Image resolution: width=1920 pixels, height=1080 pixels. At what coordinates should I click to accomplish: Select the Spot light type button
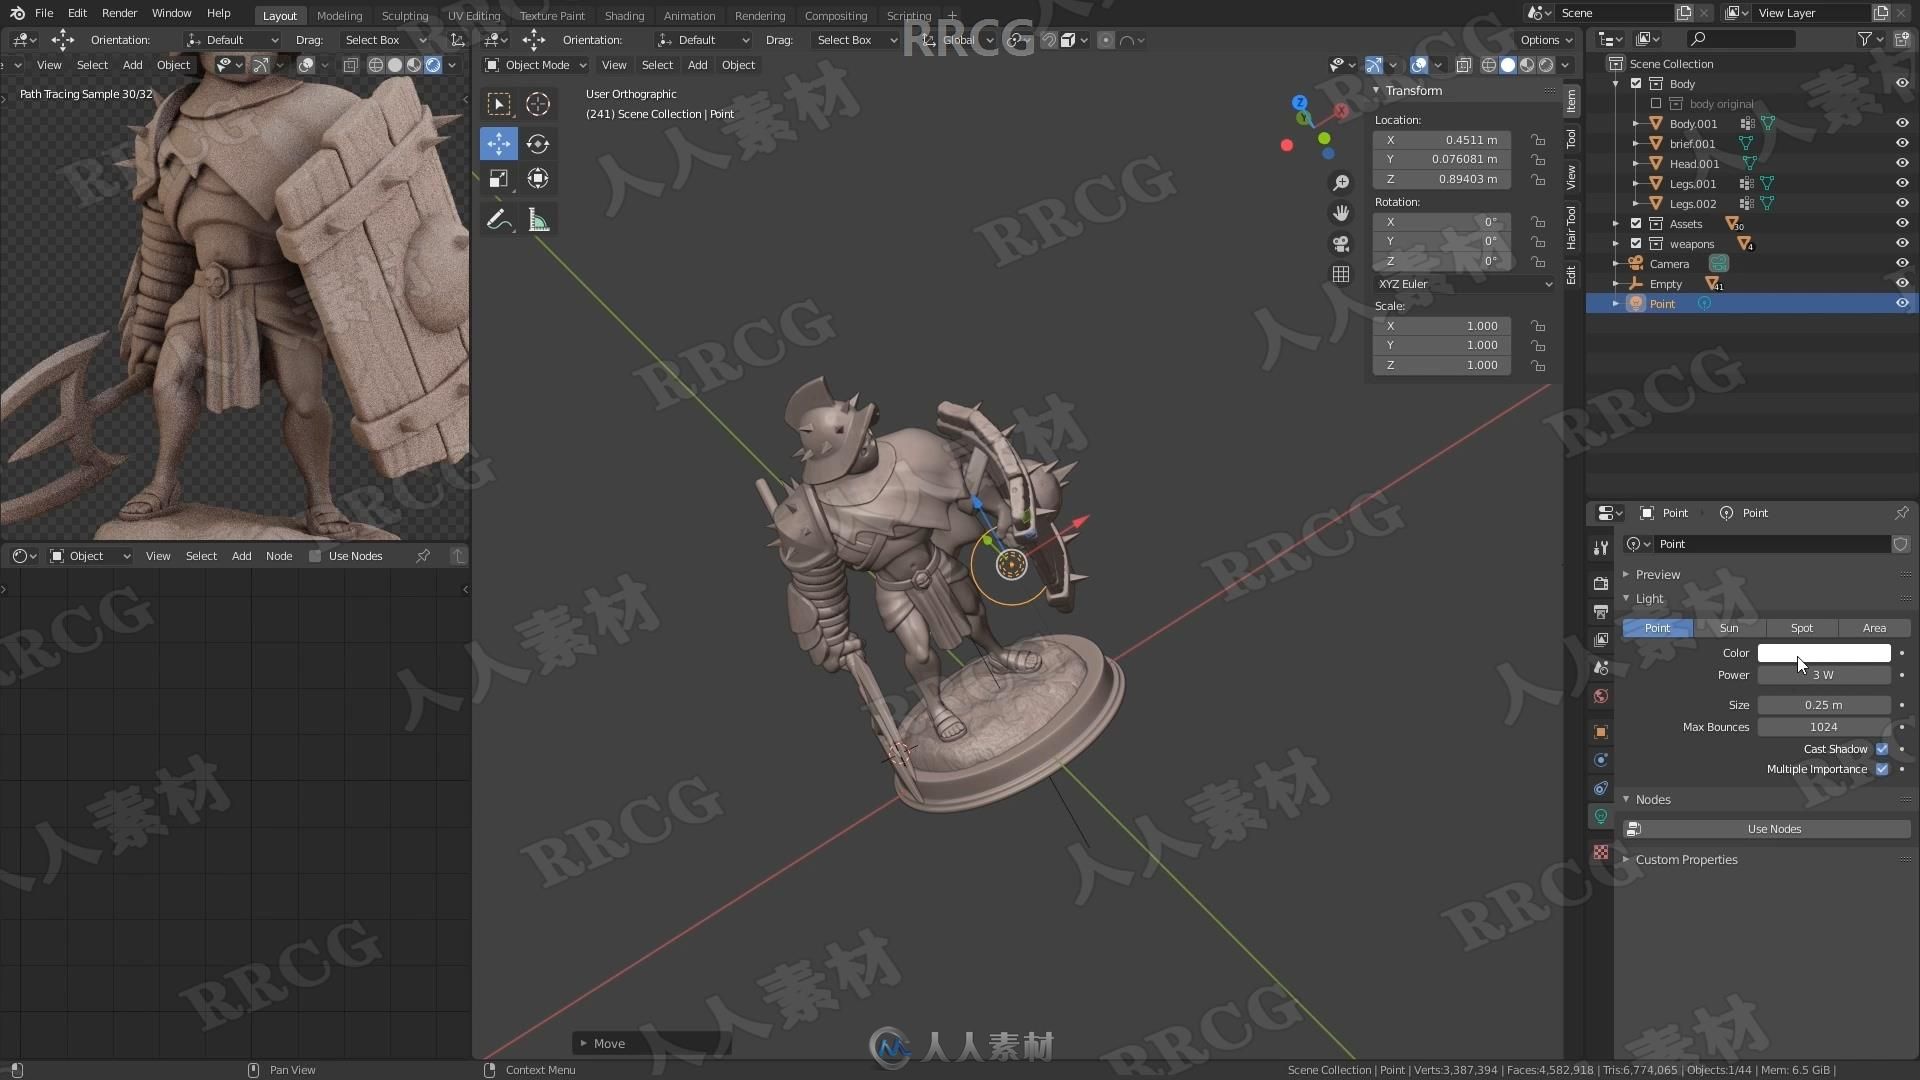pyautogui.click(x=1801, y=626)
